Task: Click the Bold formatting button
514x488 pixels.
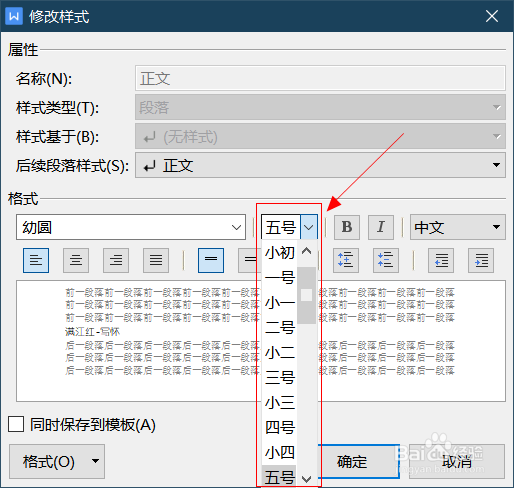Action: pos(347,227)
